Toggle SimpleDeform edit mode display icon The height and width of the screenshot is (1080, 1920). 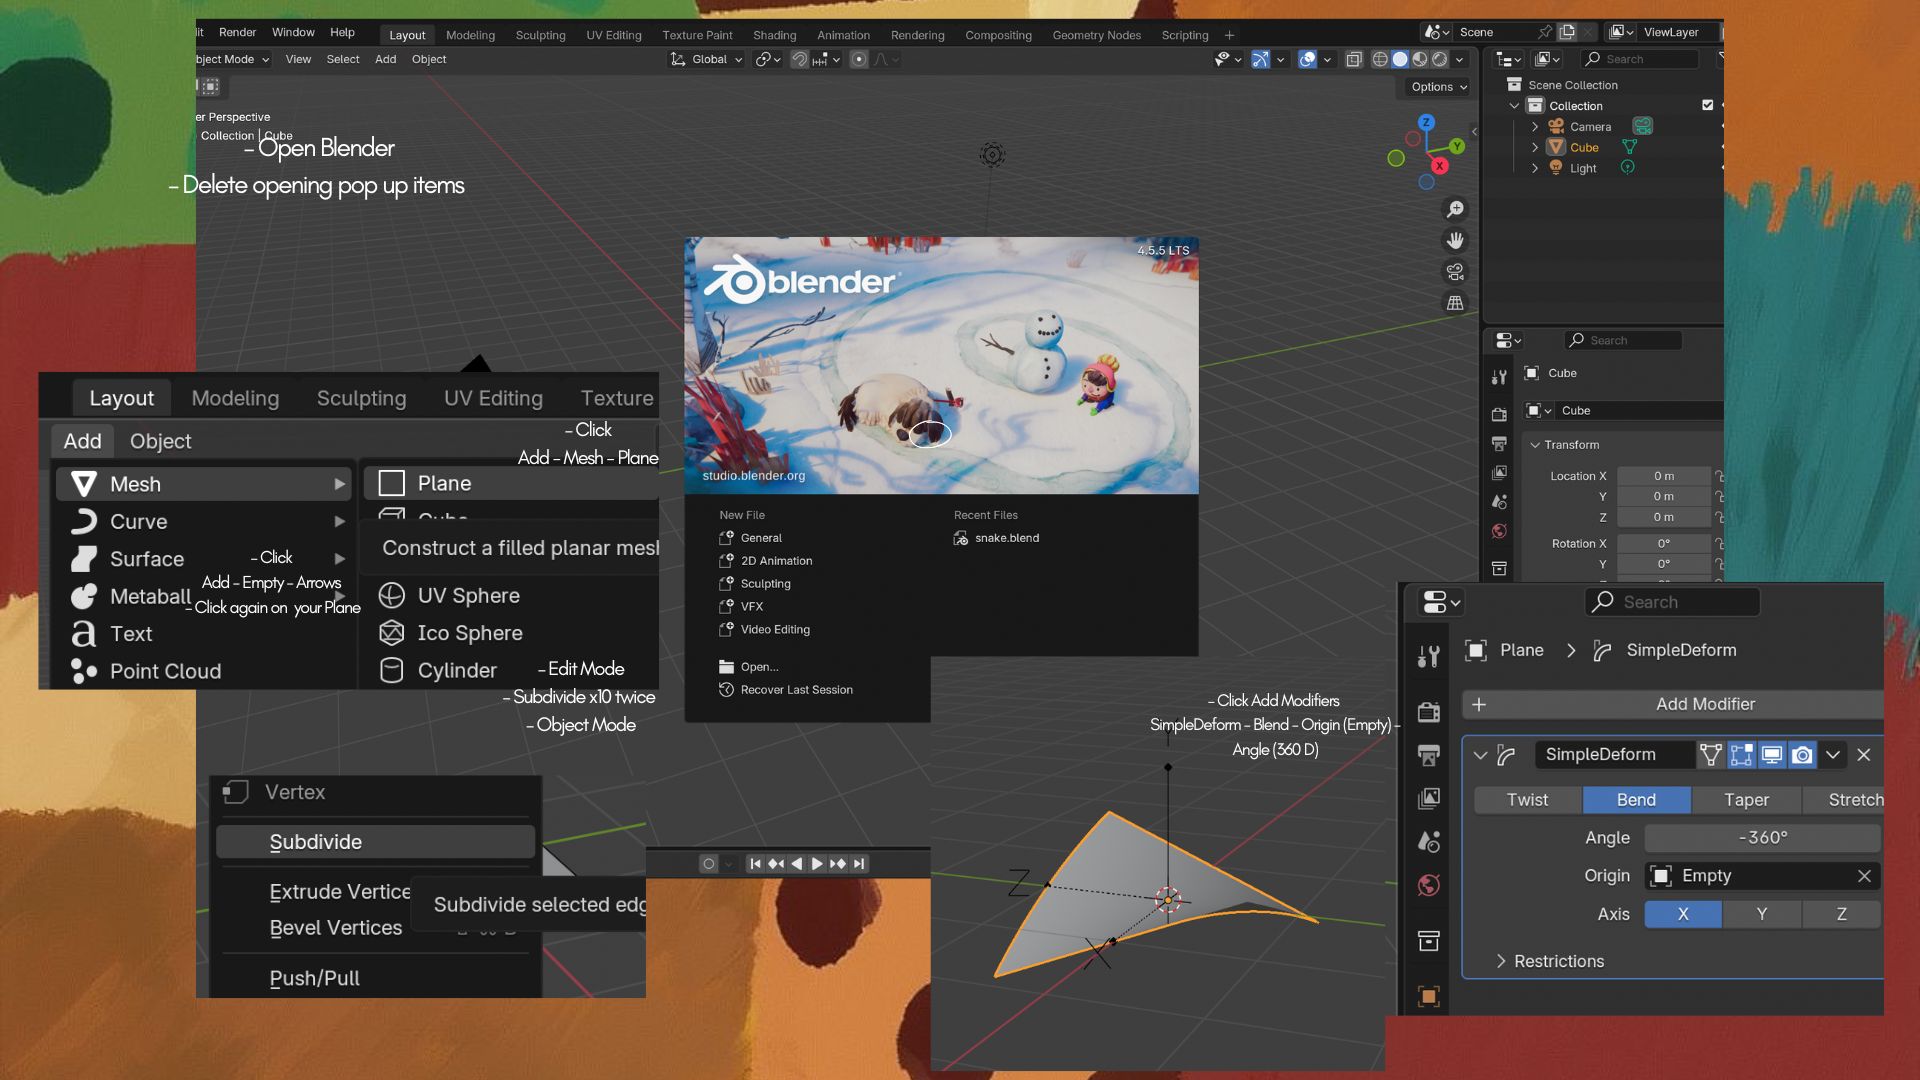(1741, 755)
